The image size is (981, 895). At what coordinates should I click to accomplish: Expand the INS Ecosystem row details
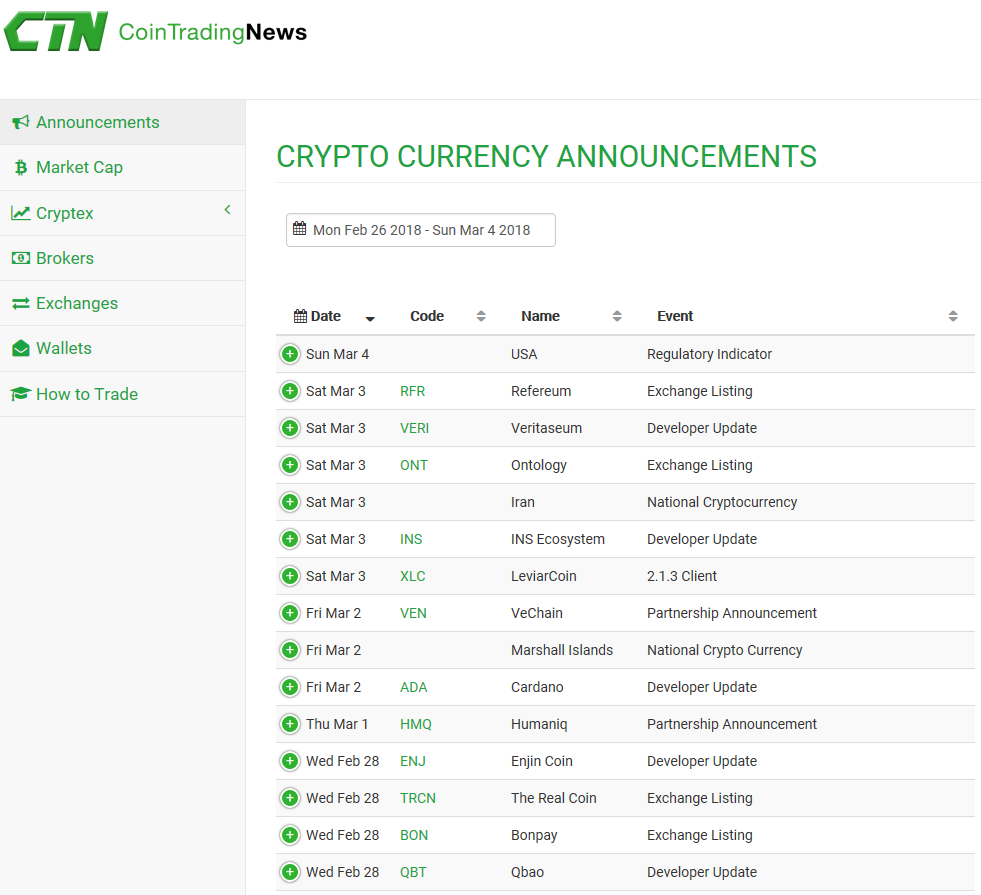coord(290,539)
